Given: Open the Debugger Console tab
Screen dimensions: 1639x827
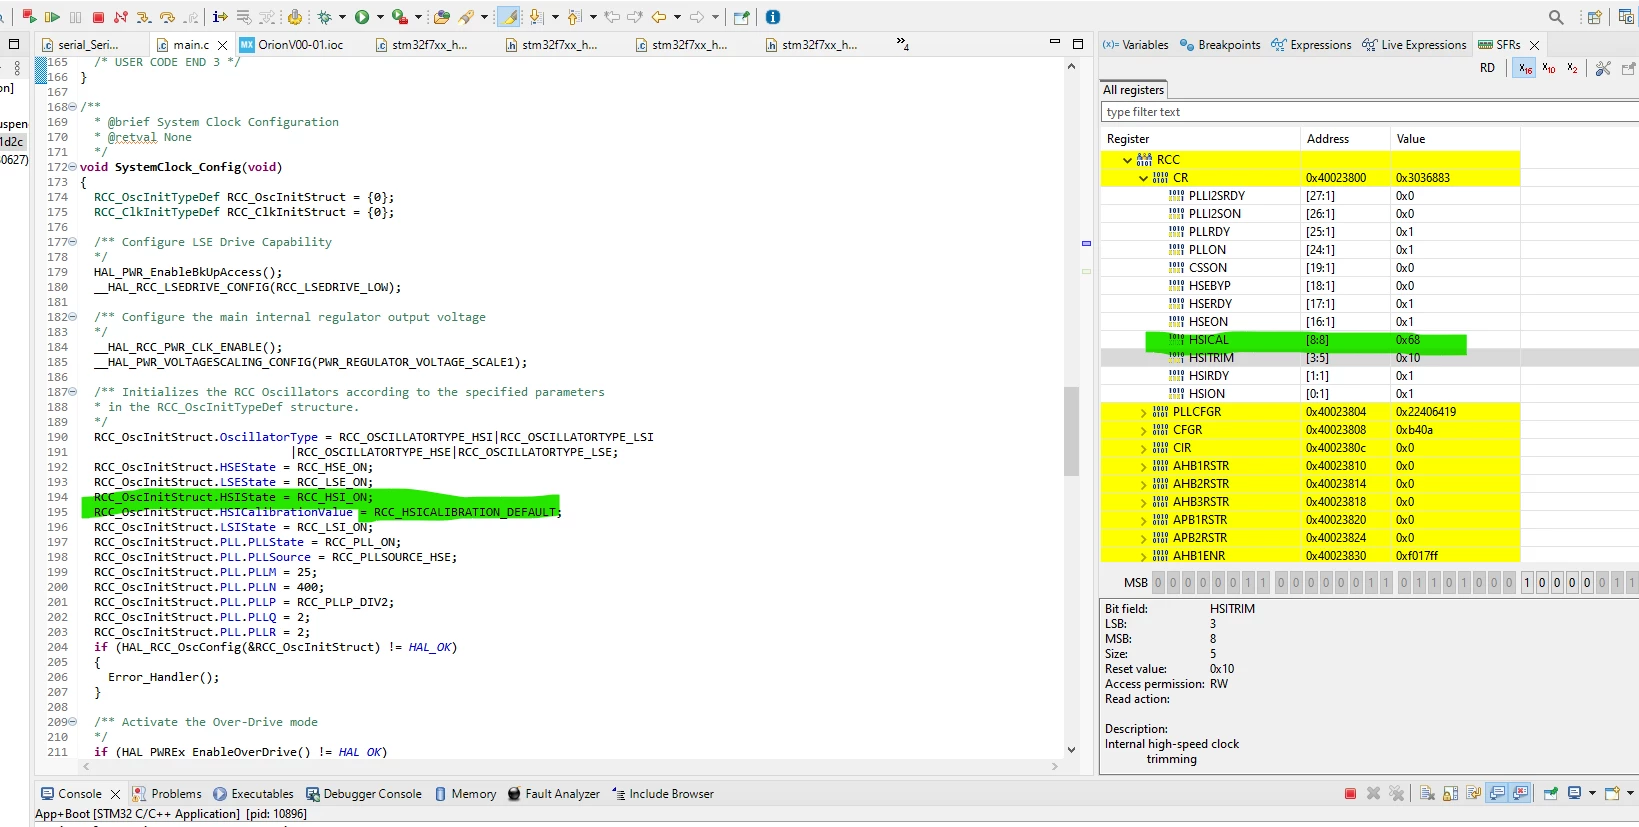Looking at the screenshot, I should (x=364, y=794).
